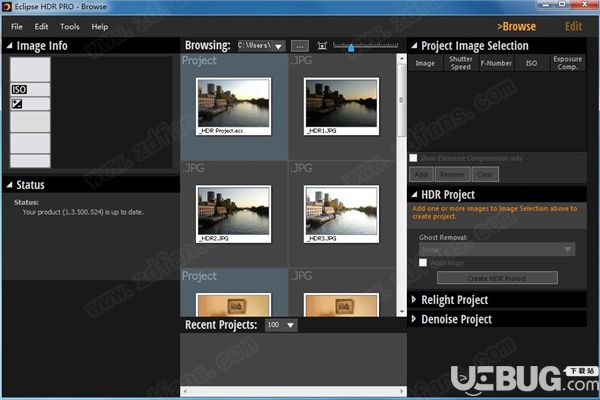Open the Edit menu
Image resolution: width=600 pixels, height=400 pixels.
(x=41, y=27)
